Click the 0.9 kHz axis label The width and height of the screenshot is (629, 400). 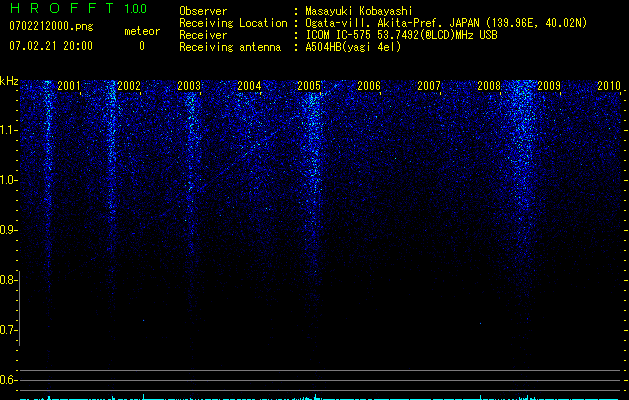click(x=8, y=230)
